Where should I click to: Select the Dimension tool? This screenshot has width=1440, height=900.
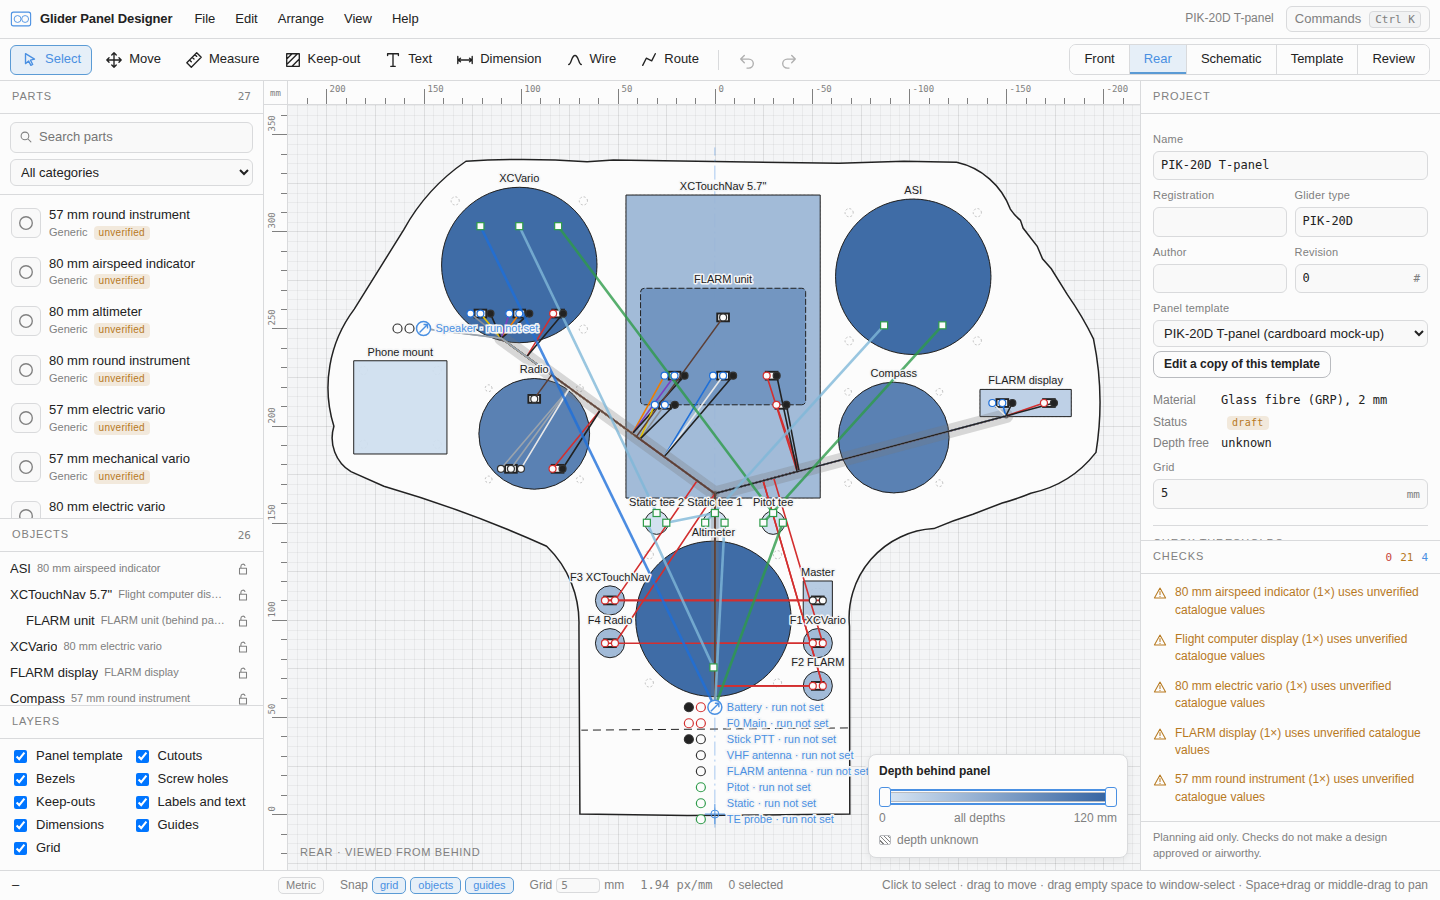498,59
